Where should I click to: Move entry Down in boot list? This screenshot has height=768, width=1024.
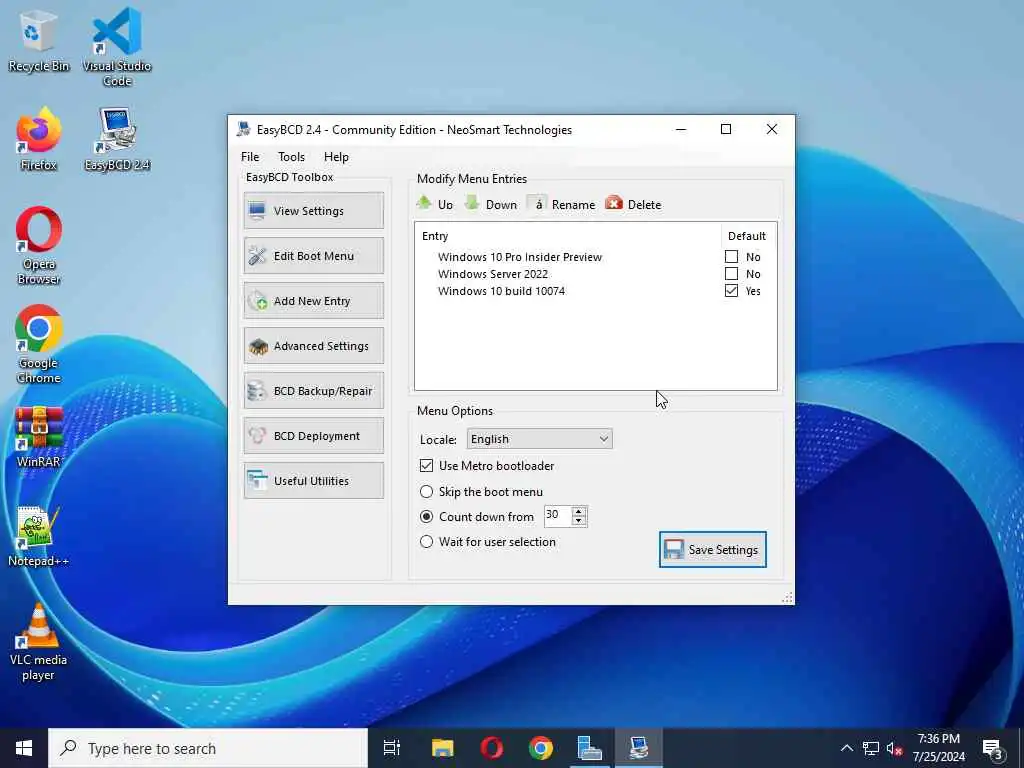[x=490, y=204]
